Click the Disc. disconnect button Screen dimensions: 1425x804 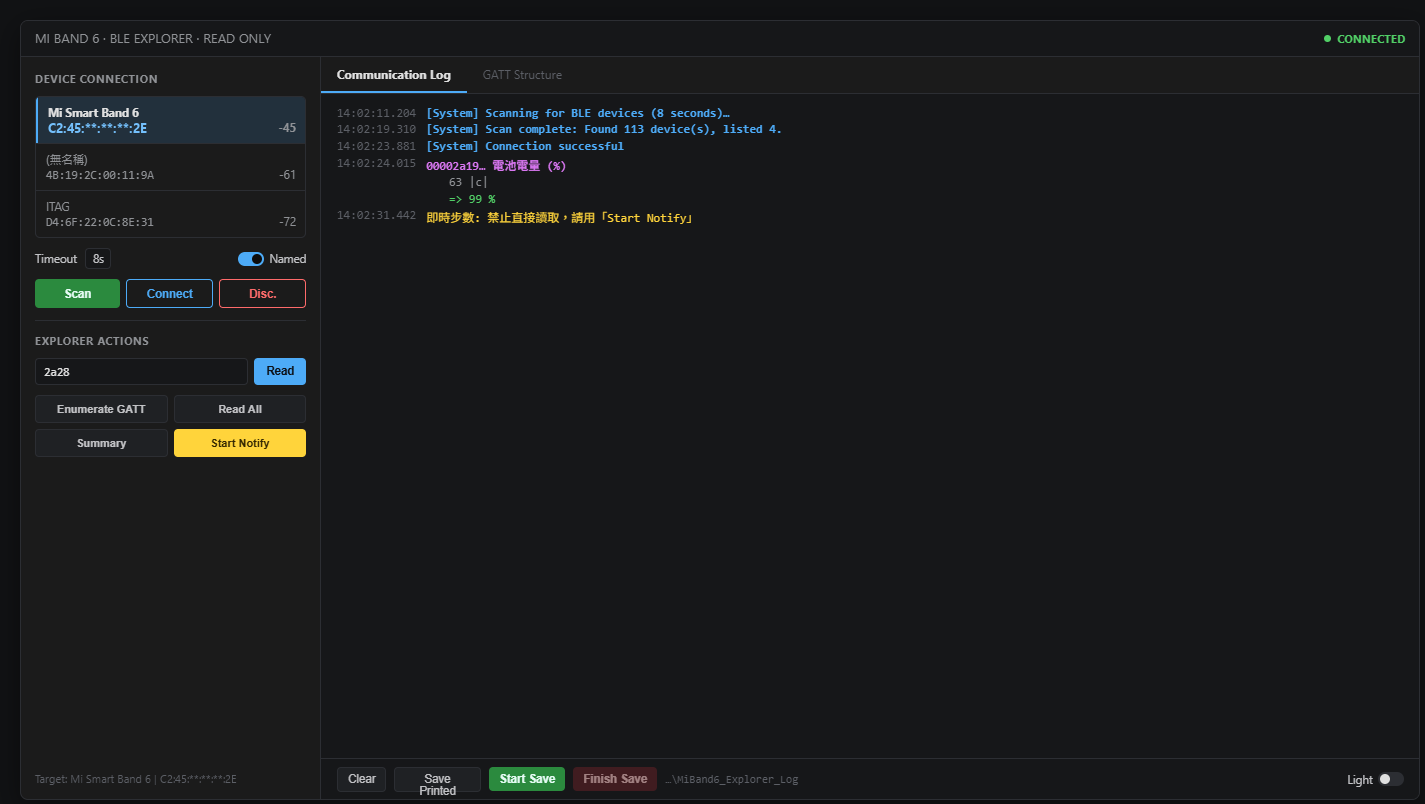[x=262, y=293]
